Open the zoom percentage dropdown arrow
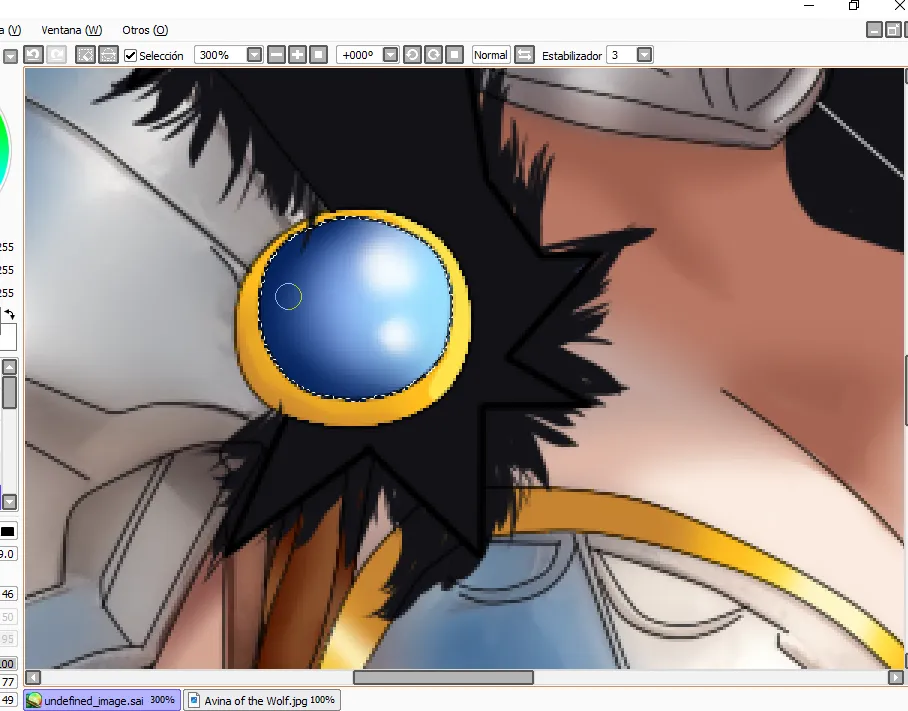The height and width of the screenshot is (711, 908). tap(254, 55)
